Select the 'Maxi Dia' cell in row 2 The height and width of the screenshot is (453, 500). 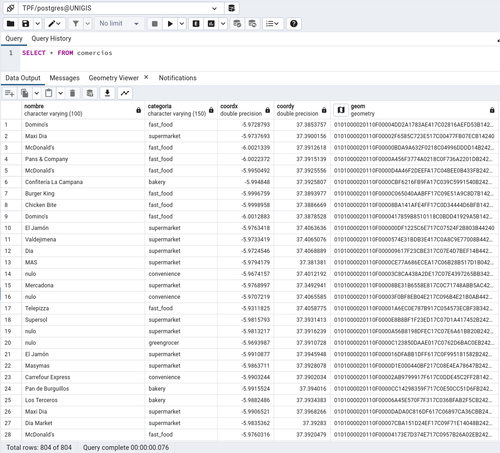83,136
